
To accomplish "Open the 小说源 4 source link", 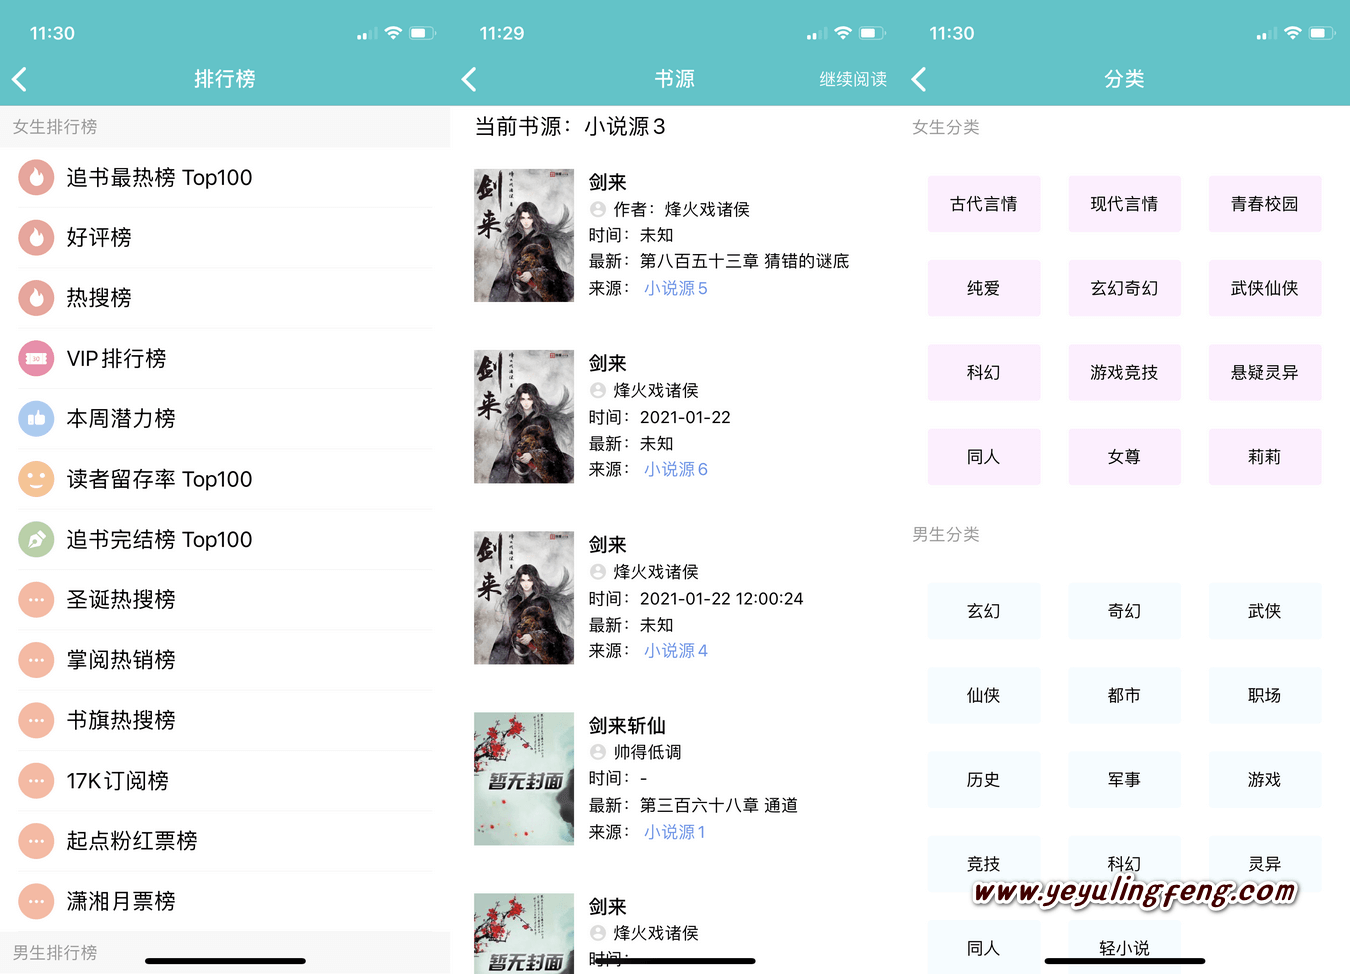I will point(676,650).
